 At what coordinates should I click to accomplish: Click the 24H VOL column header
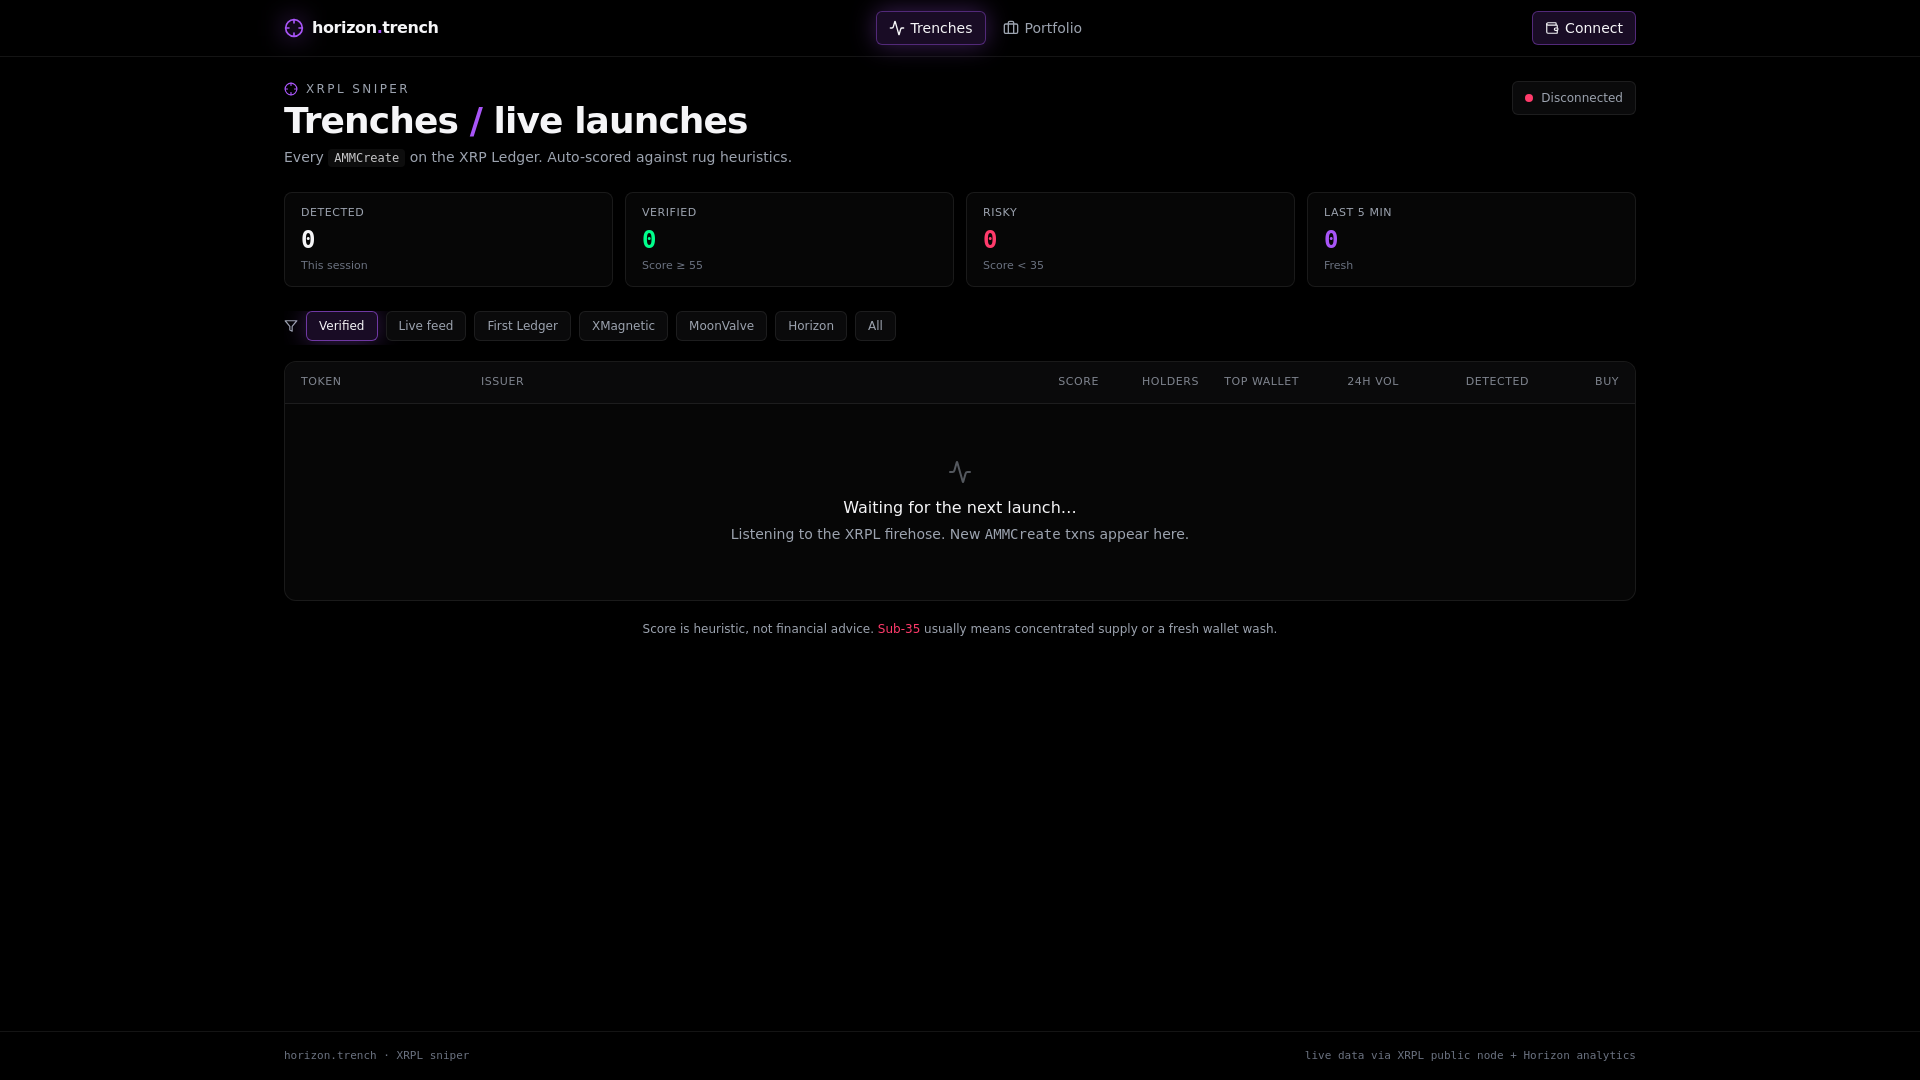pyautogui.click(x=1373, y=382)
